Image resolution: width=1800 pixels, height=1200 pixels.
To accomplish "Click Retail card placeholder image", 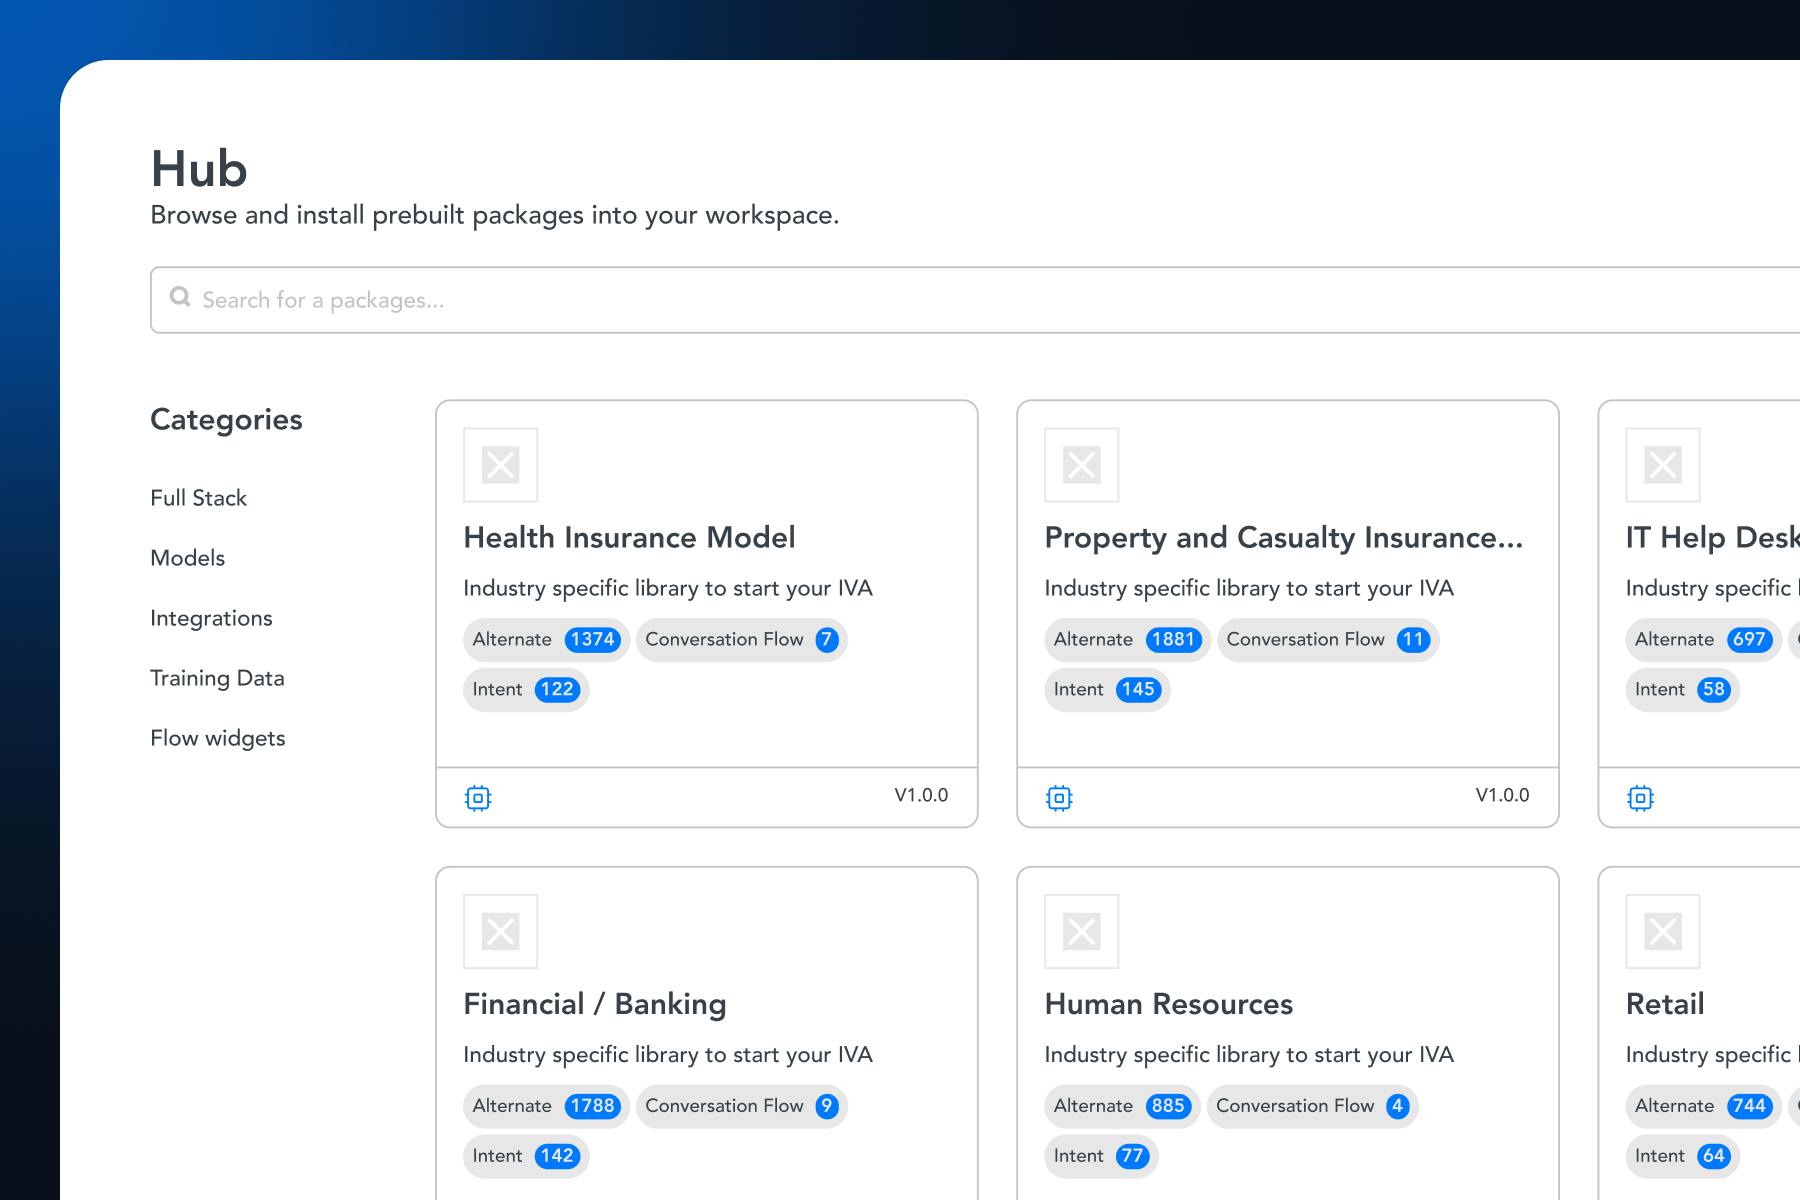I will coord(1662,931).
